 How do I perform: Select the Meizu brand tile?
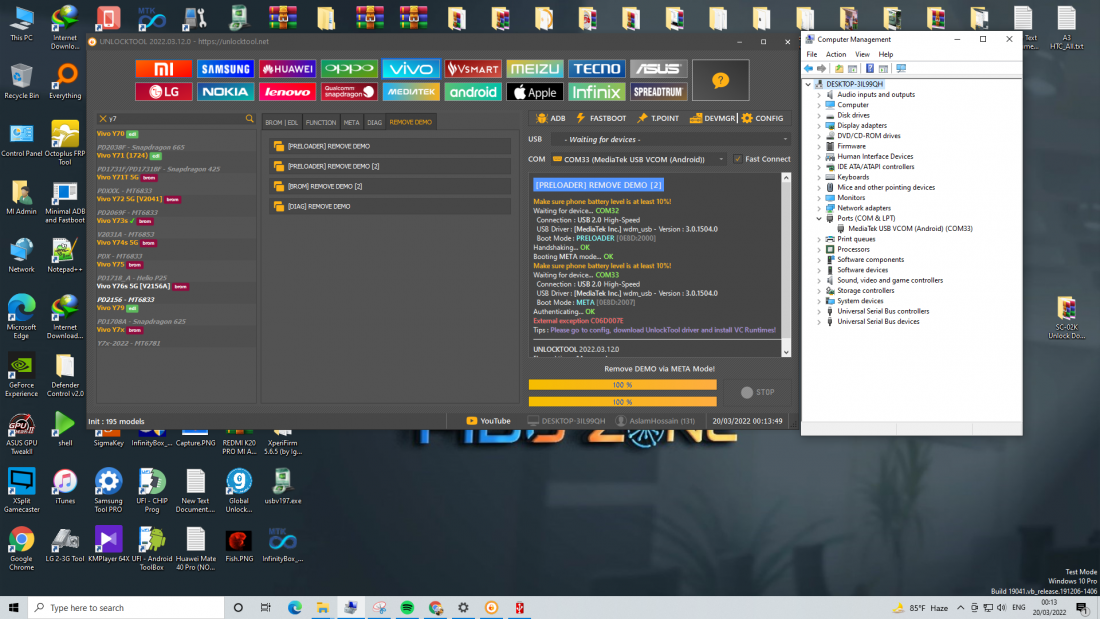tap(535, 69)
